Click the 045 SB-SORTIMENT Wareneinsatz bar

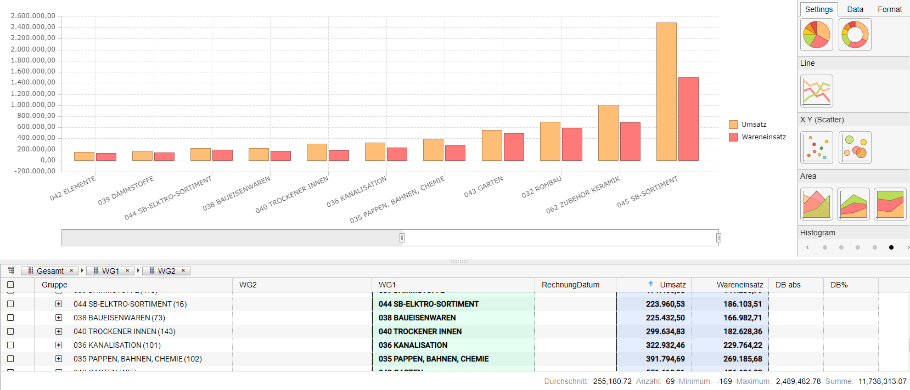click(x=688, y=119)
